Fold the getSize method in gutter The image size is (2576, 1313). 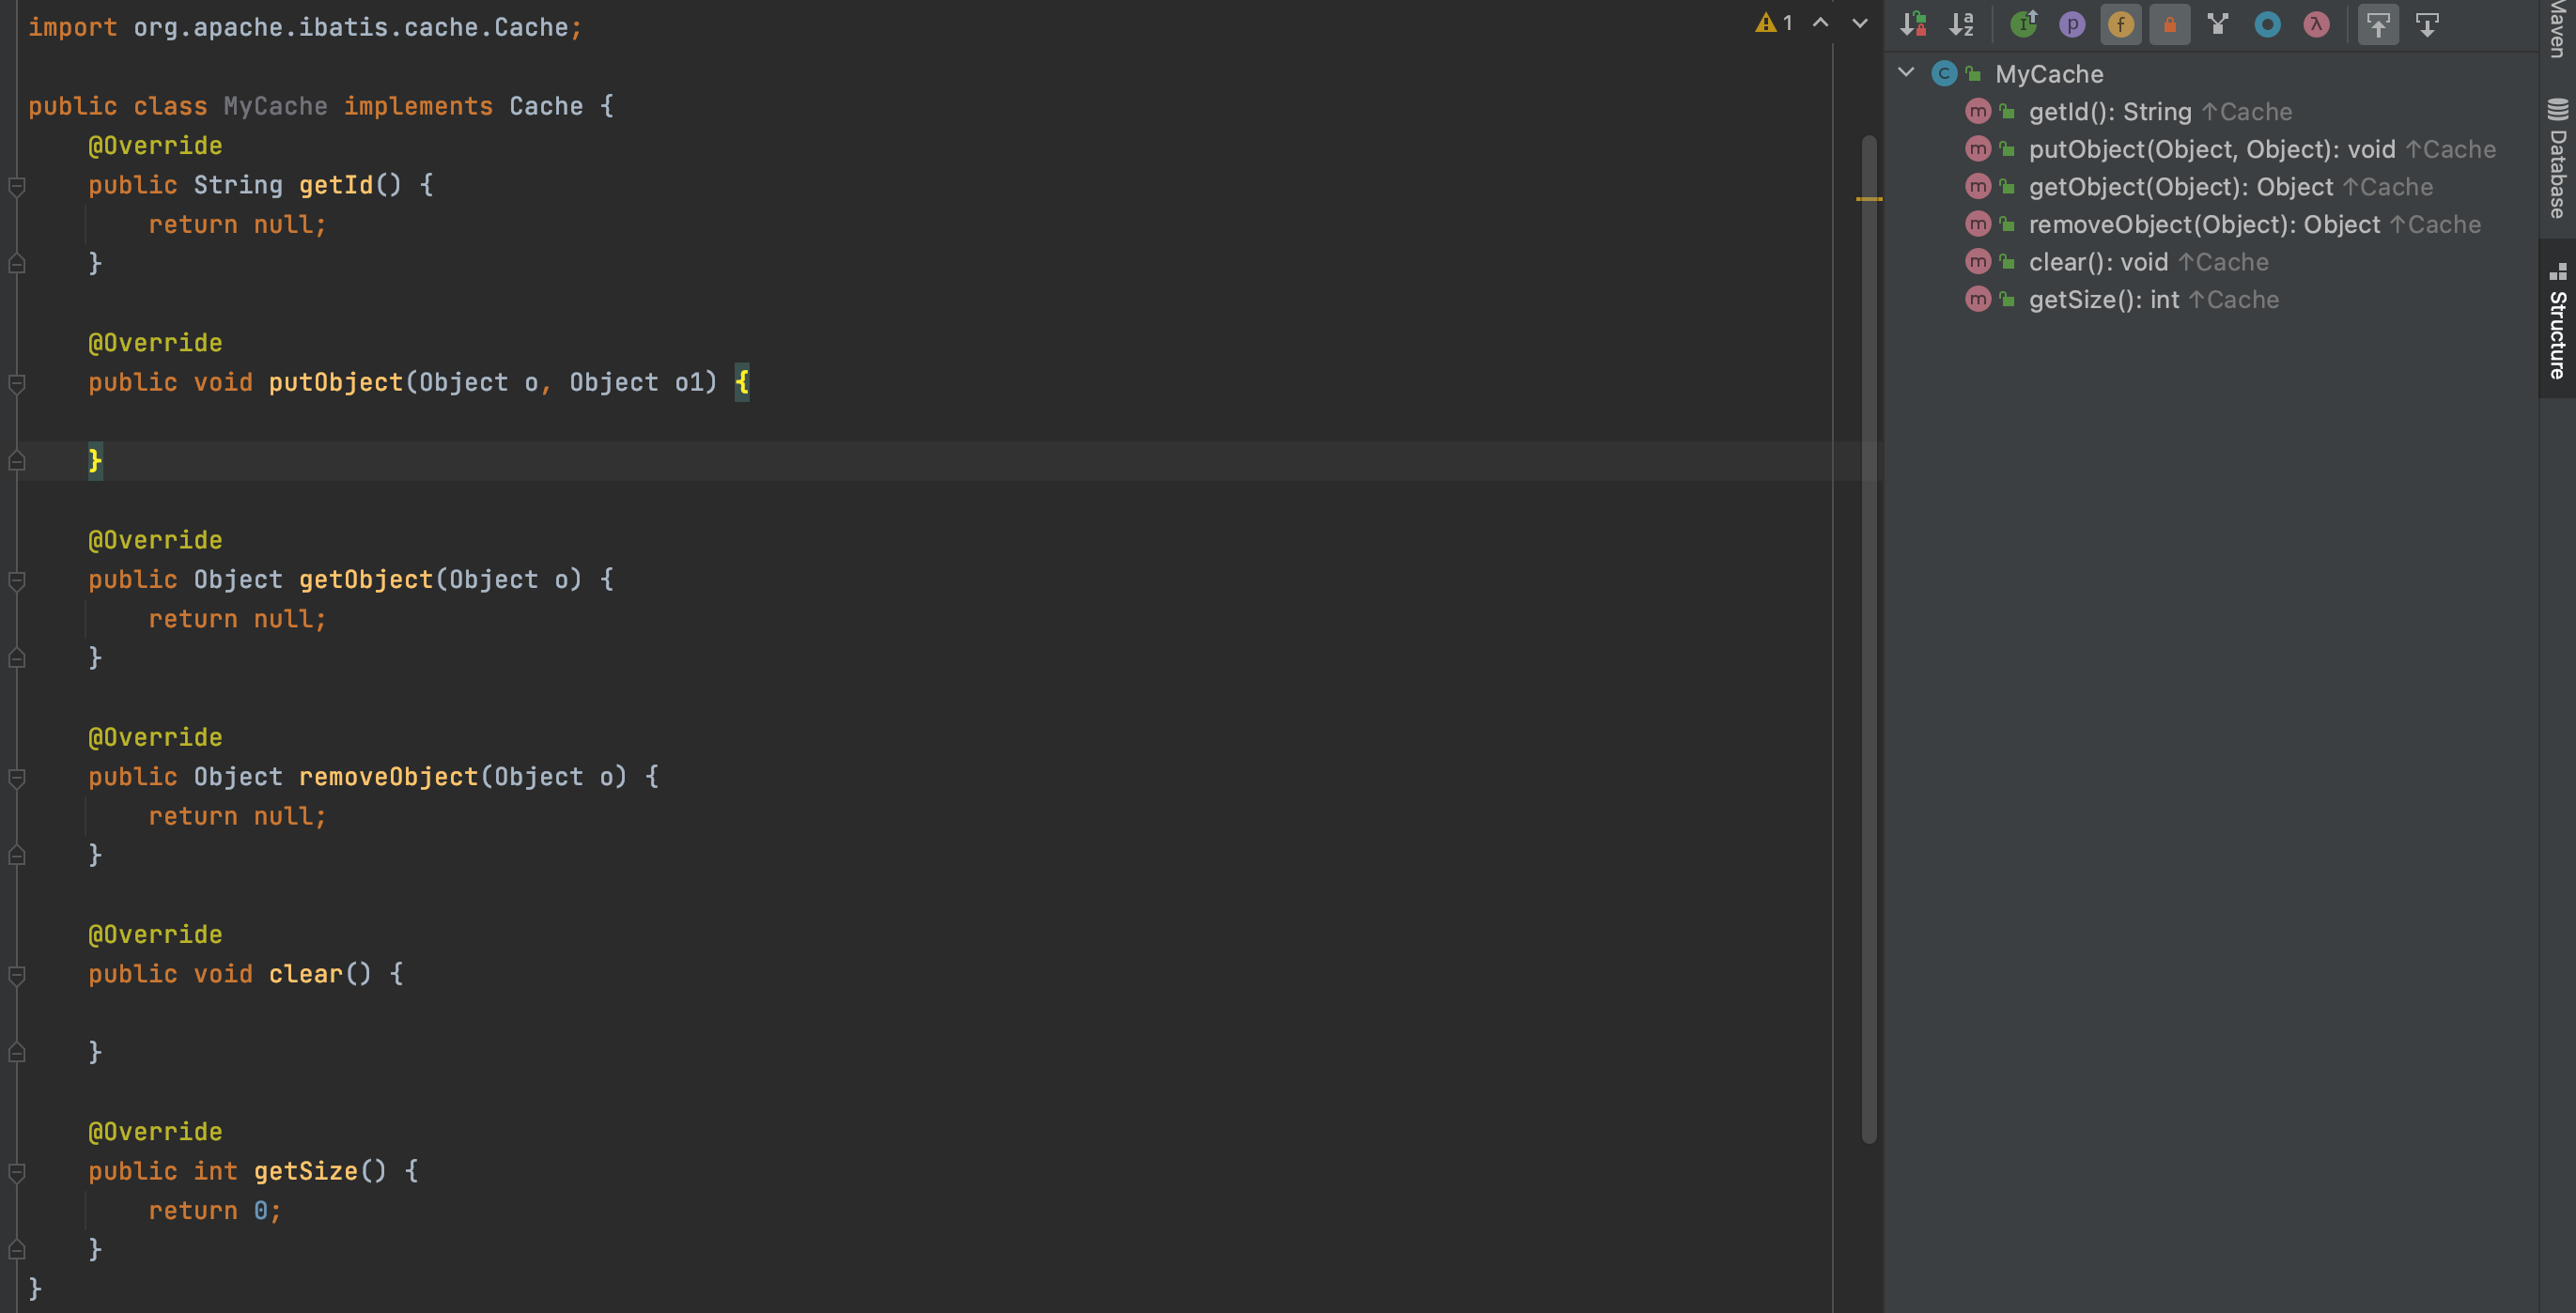(x=17, y=1172)
